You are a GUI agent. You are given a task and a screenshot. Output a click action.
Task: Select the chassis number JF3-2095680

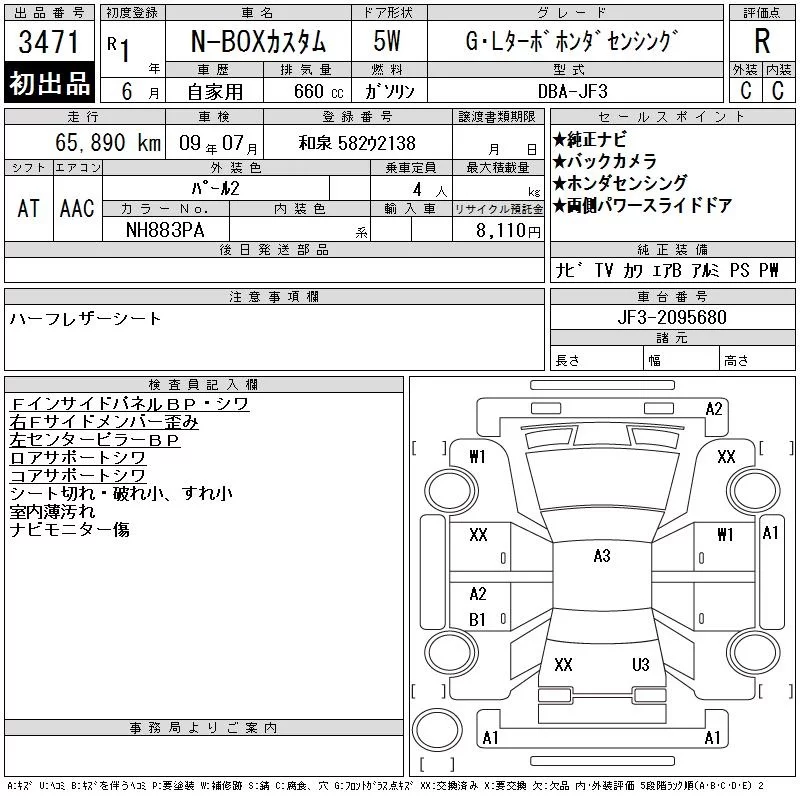pyautogui.click(x=672, y=317)
